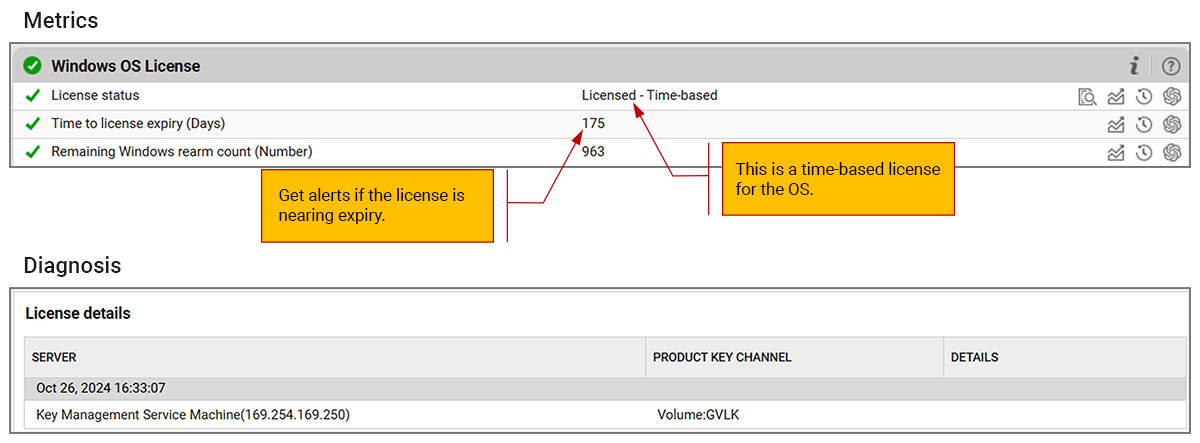This screenshot has width=1200, height=443.
Task: Open detailed diagnosis magnifier for License status
Action: [1087, 97]
